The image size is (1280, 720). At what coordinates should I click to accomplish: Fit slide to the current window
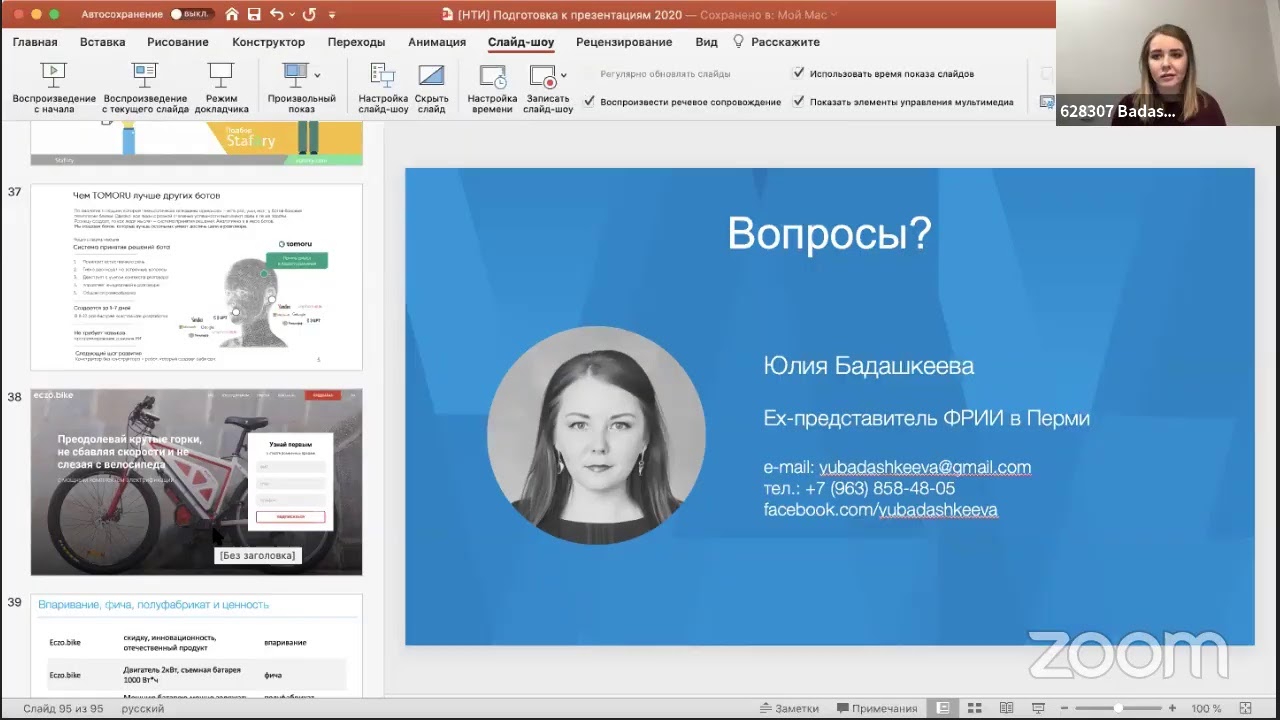1244,708
